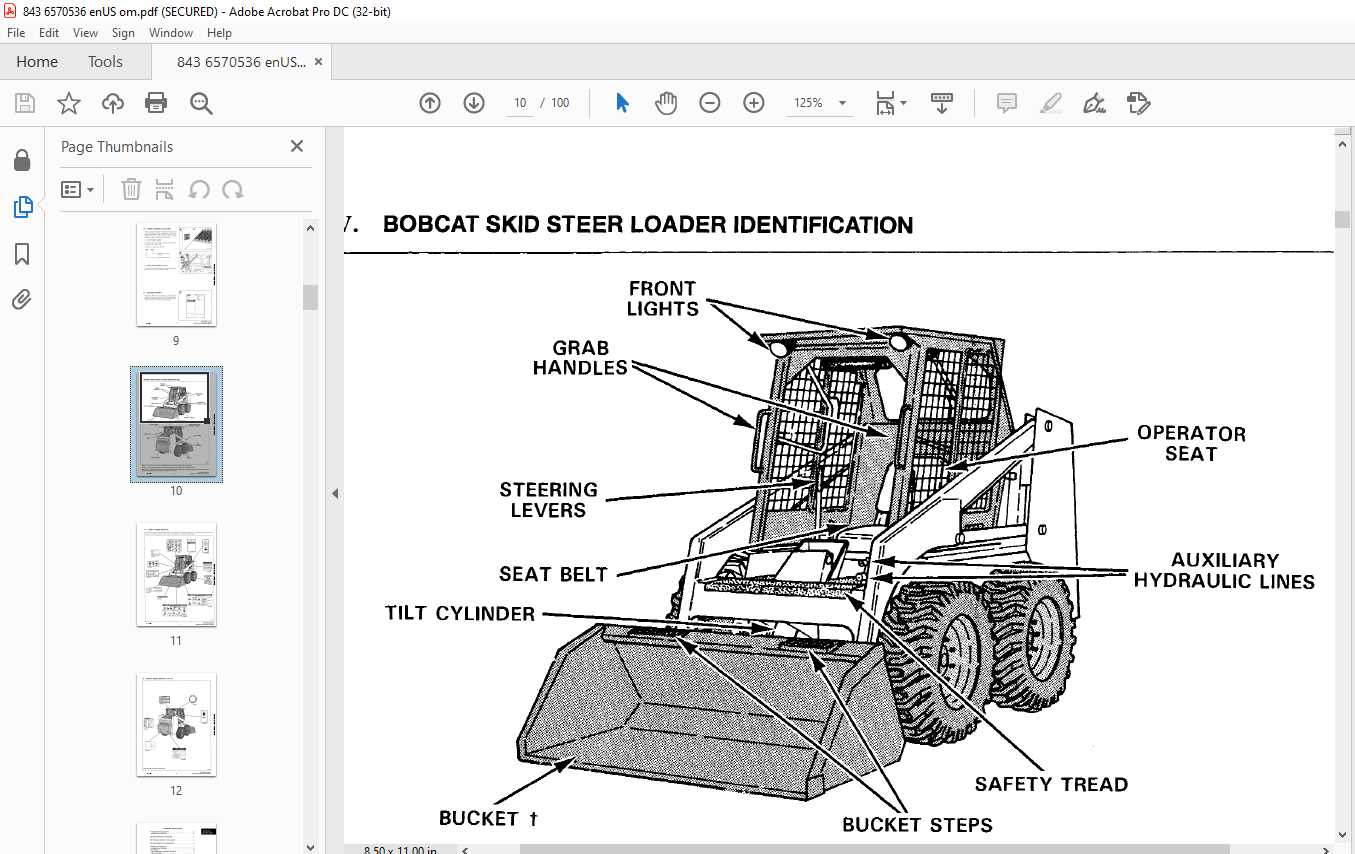The image size is (1355, 854).
Task: Select page 12 thumbnail
Action: point(176,725)
